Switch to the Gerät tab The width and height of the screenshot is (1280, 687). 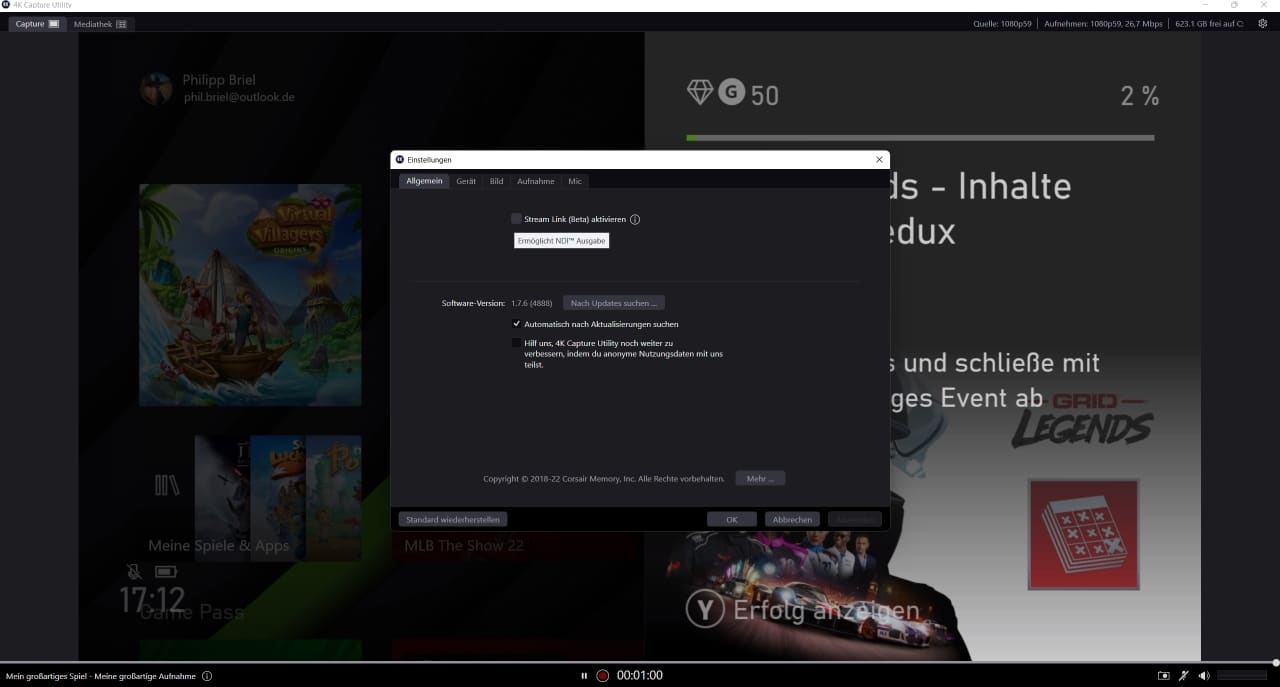(x=466, y=181)
